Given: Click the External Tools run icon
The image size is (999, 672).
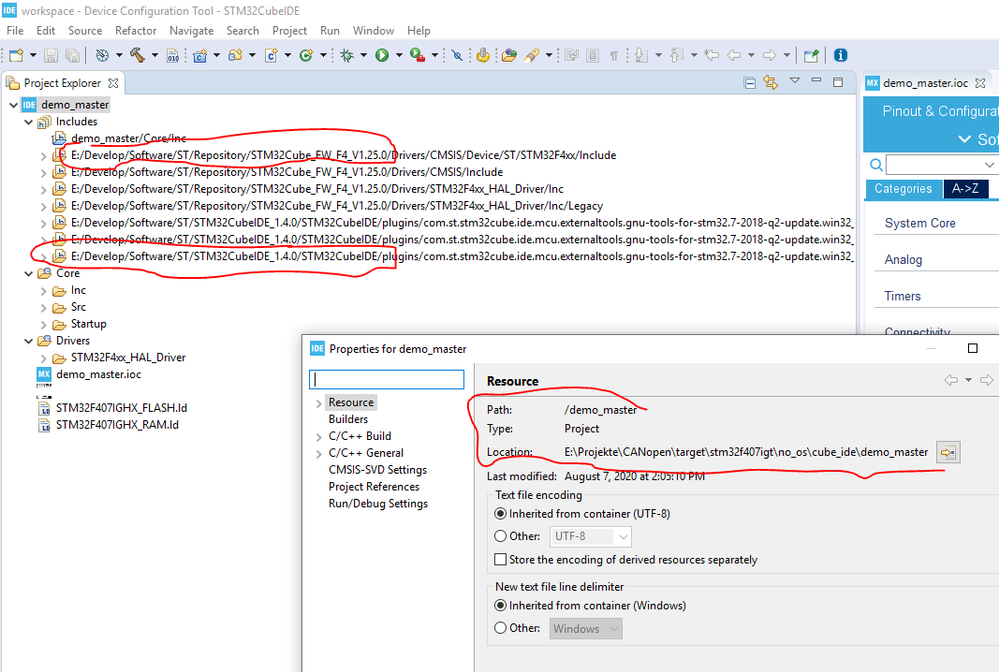Looking at the screenshot, I should 417,55.
